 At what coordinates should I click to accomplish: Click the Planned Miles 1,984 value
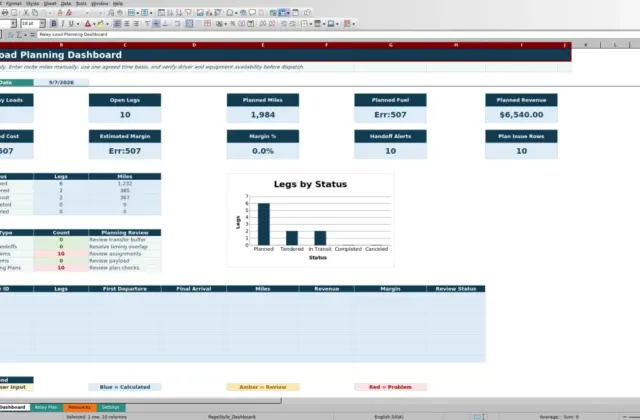point(263,115)
